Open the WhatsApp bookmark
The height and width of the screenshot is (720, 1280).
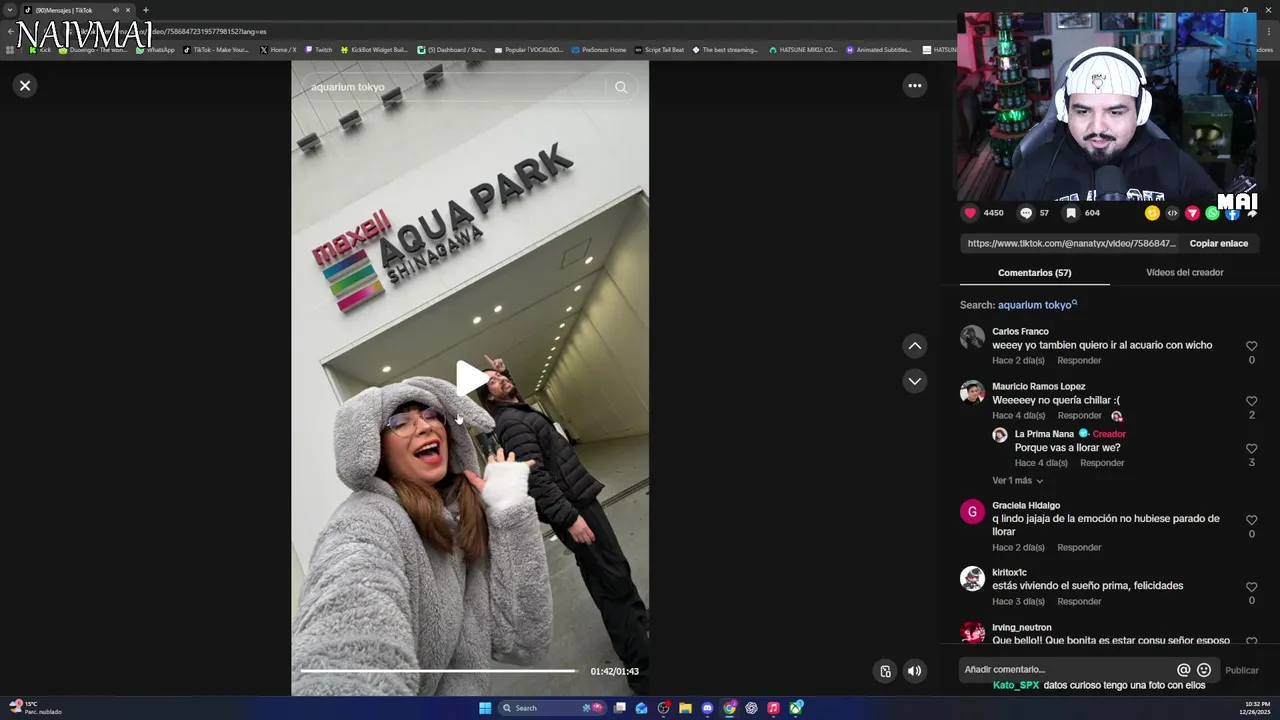(155, 49)
